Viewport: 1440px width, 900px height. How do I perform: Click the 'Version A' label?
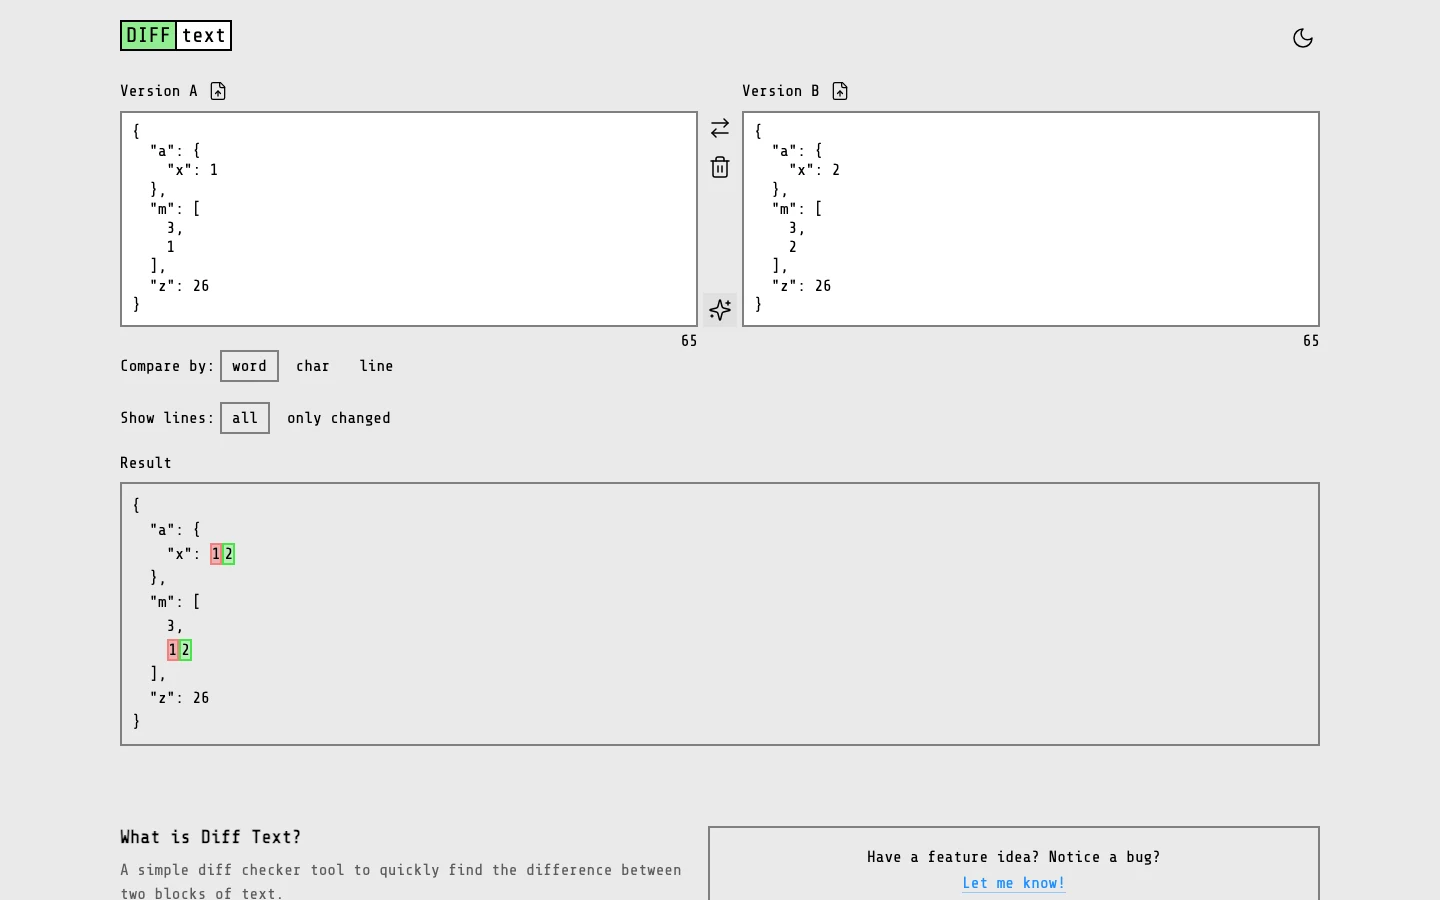click(x=159, y=91)
